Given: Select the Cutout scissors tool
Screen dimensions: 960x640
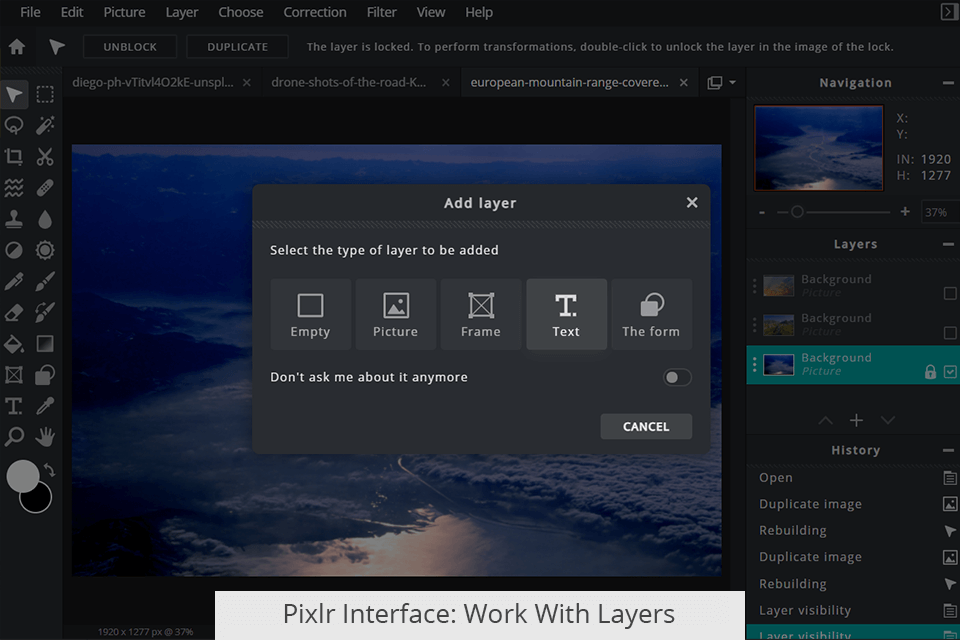Looking at the screenshot, I should 45,157.
